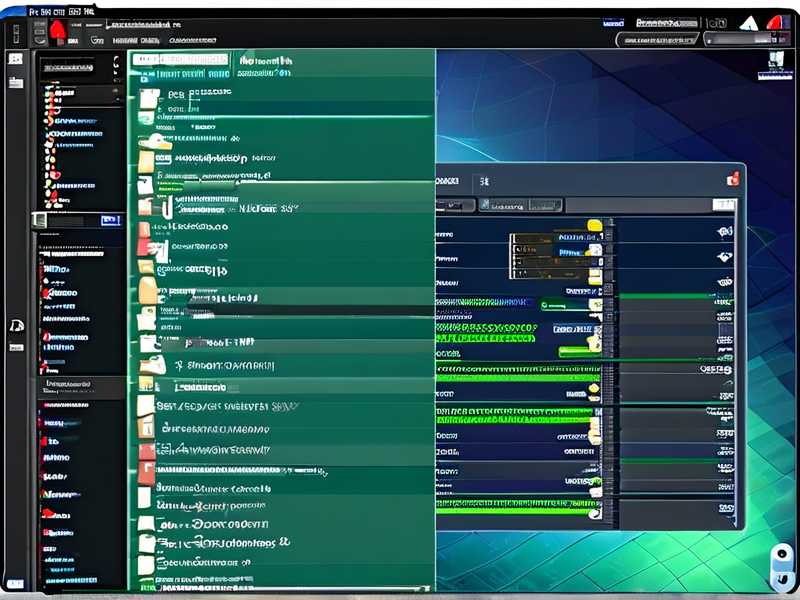This screenshot has width=800, height=600.
Task: Click the bottom-left corner icon in sidebar strip
Action: (15, 581)
